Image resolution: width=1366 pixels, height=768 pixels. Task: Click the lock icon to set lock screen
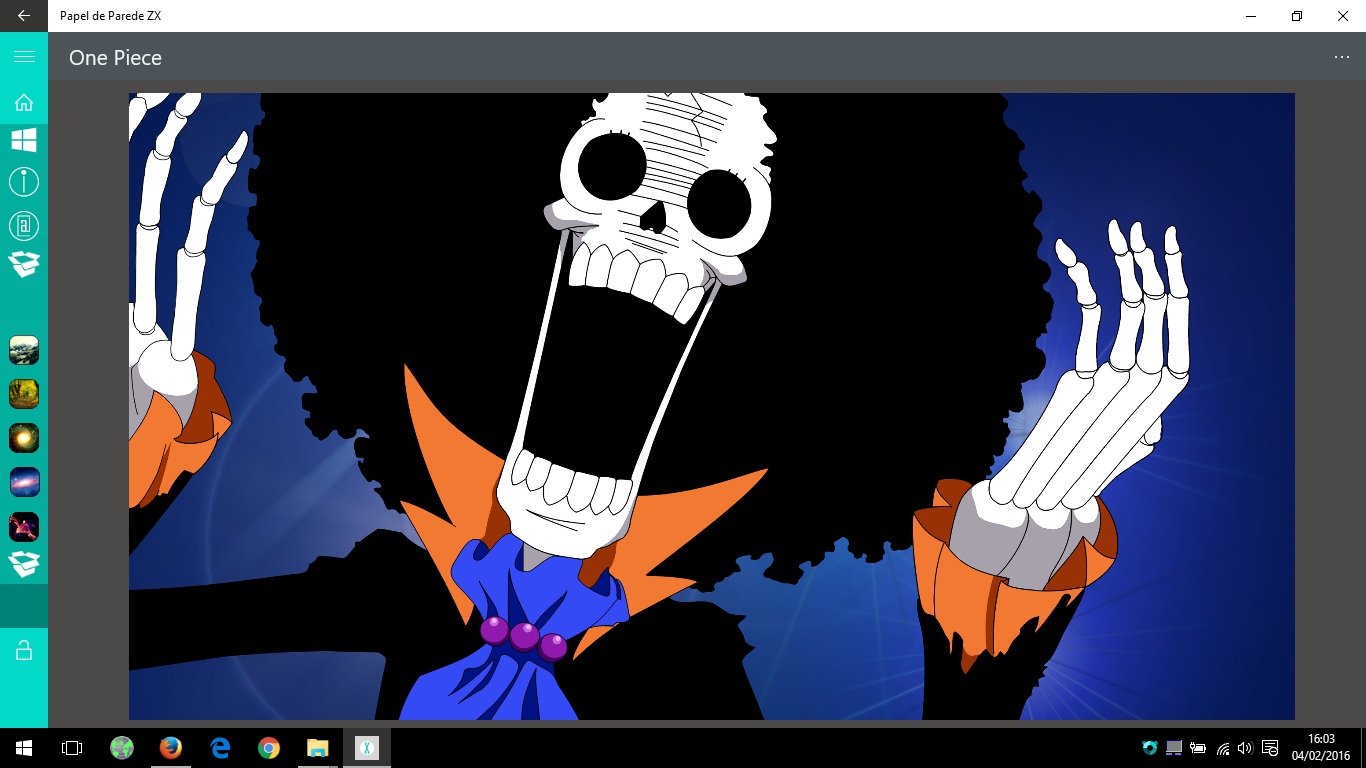point(24,649)
